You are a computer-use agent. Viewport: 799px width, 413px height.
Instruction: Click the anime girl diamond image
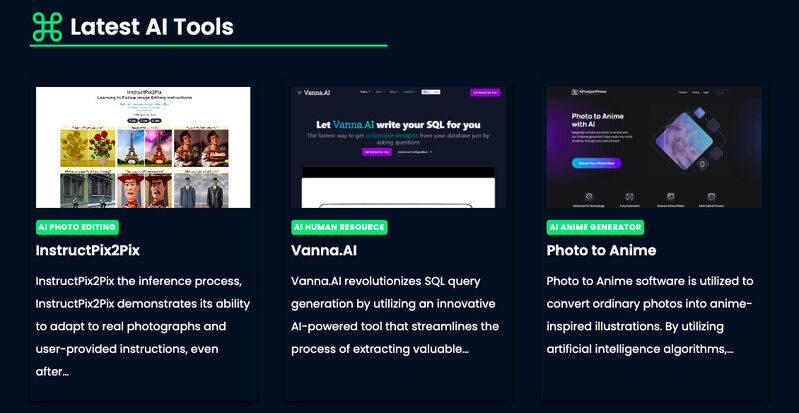(x=684, y=140)
